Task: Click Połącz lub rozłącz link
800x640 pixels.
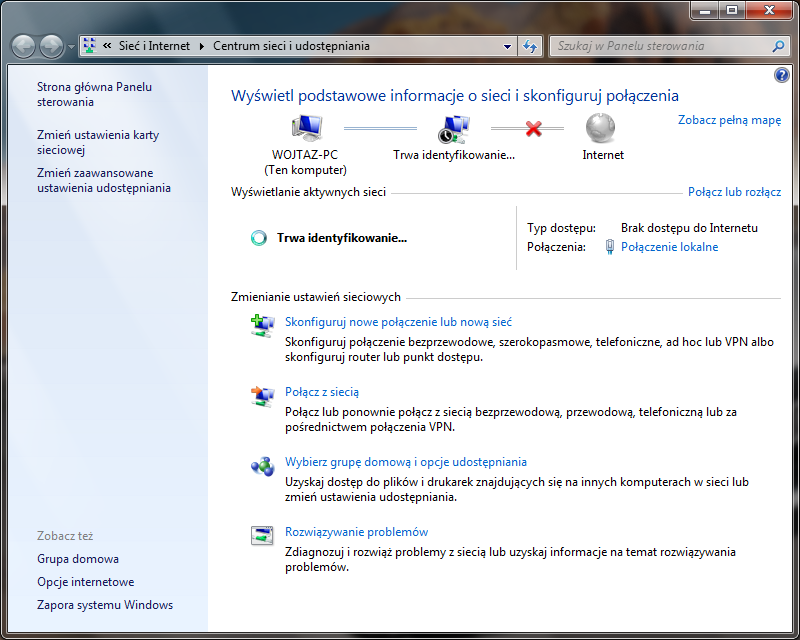Action: [734, 192]
